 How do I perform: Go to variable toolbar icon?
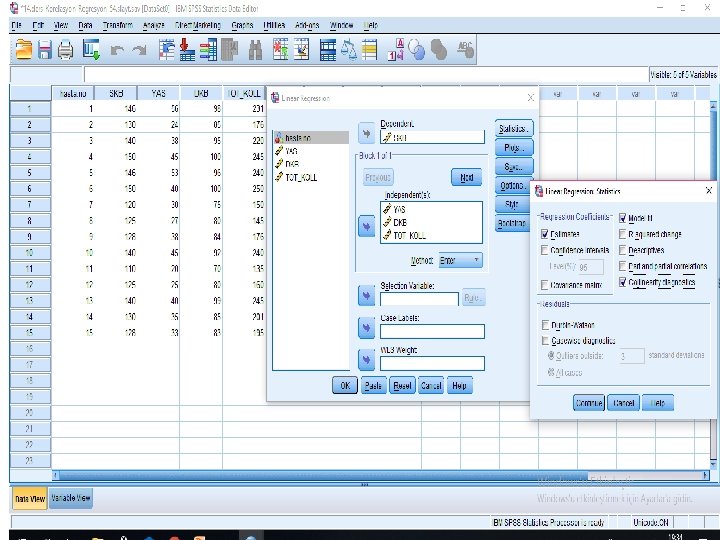(187, 50)
